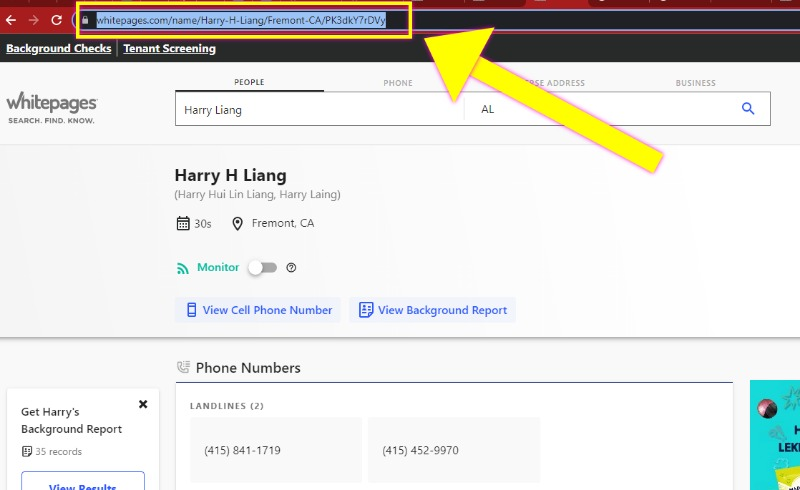
Task: Click the Harry H Liang name heading
Action: [x=231, y=175]
